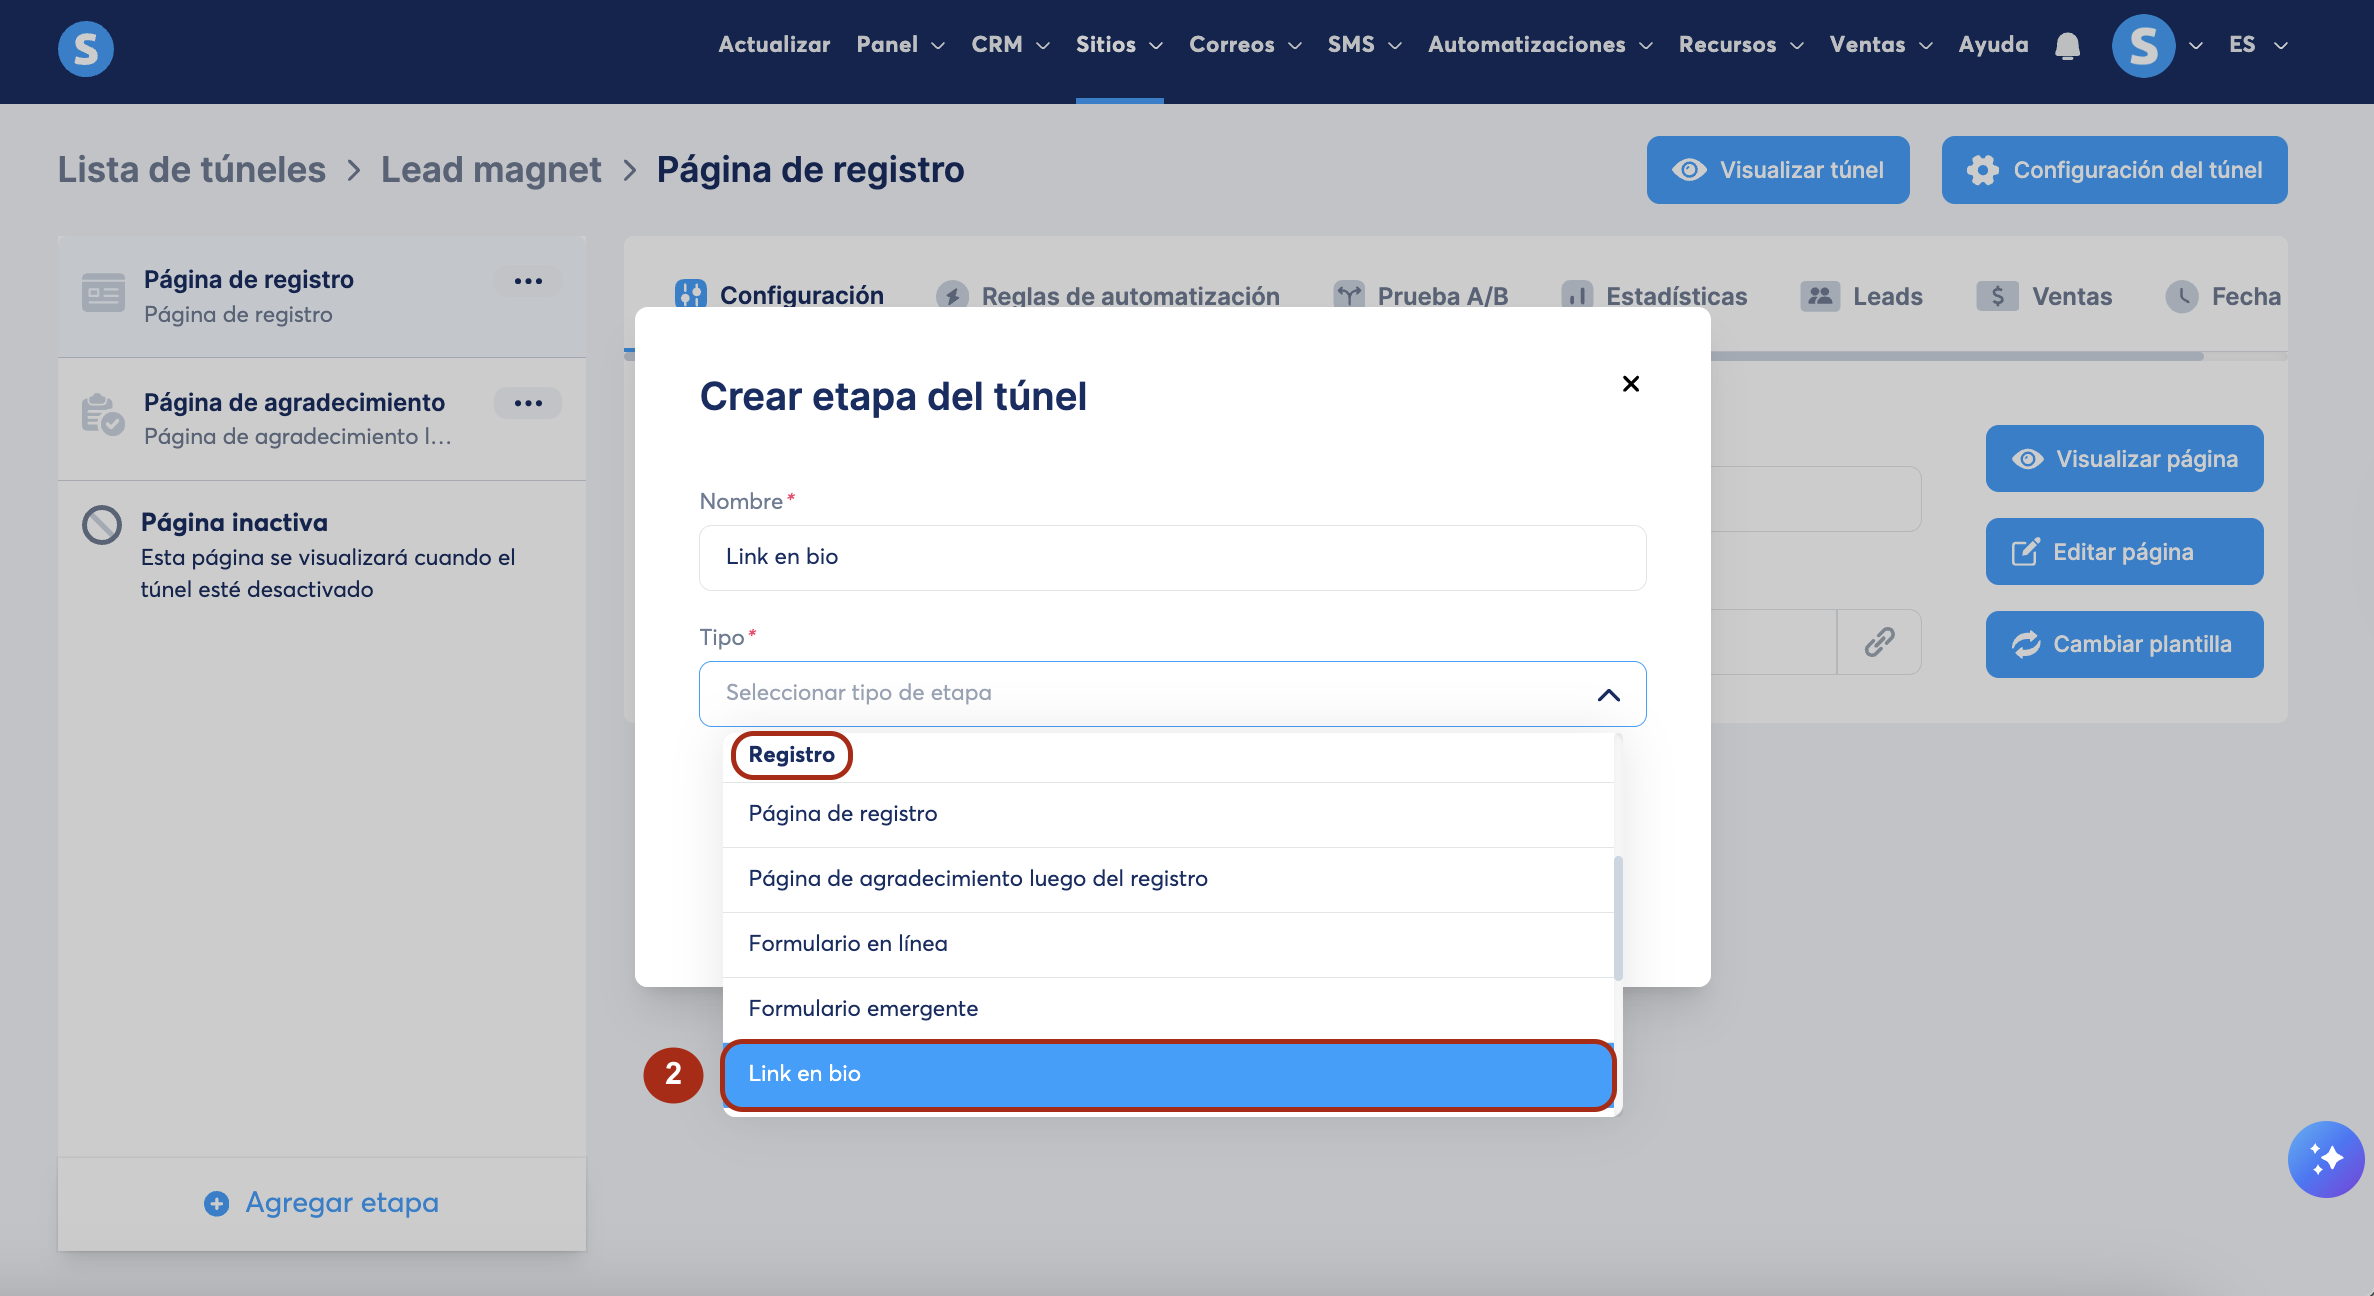Image resolution: width=2374 pixels, height=1296 pixels.
Task: Click the Nombre text input field
Action: 1172,558
